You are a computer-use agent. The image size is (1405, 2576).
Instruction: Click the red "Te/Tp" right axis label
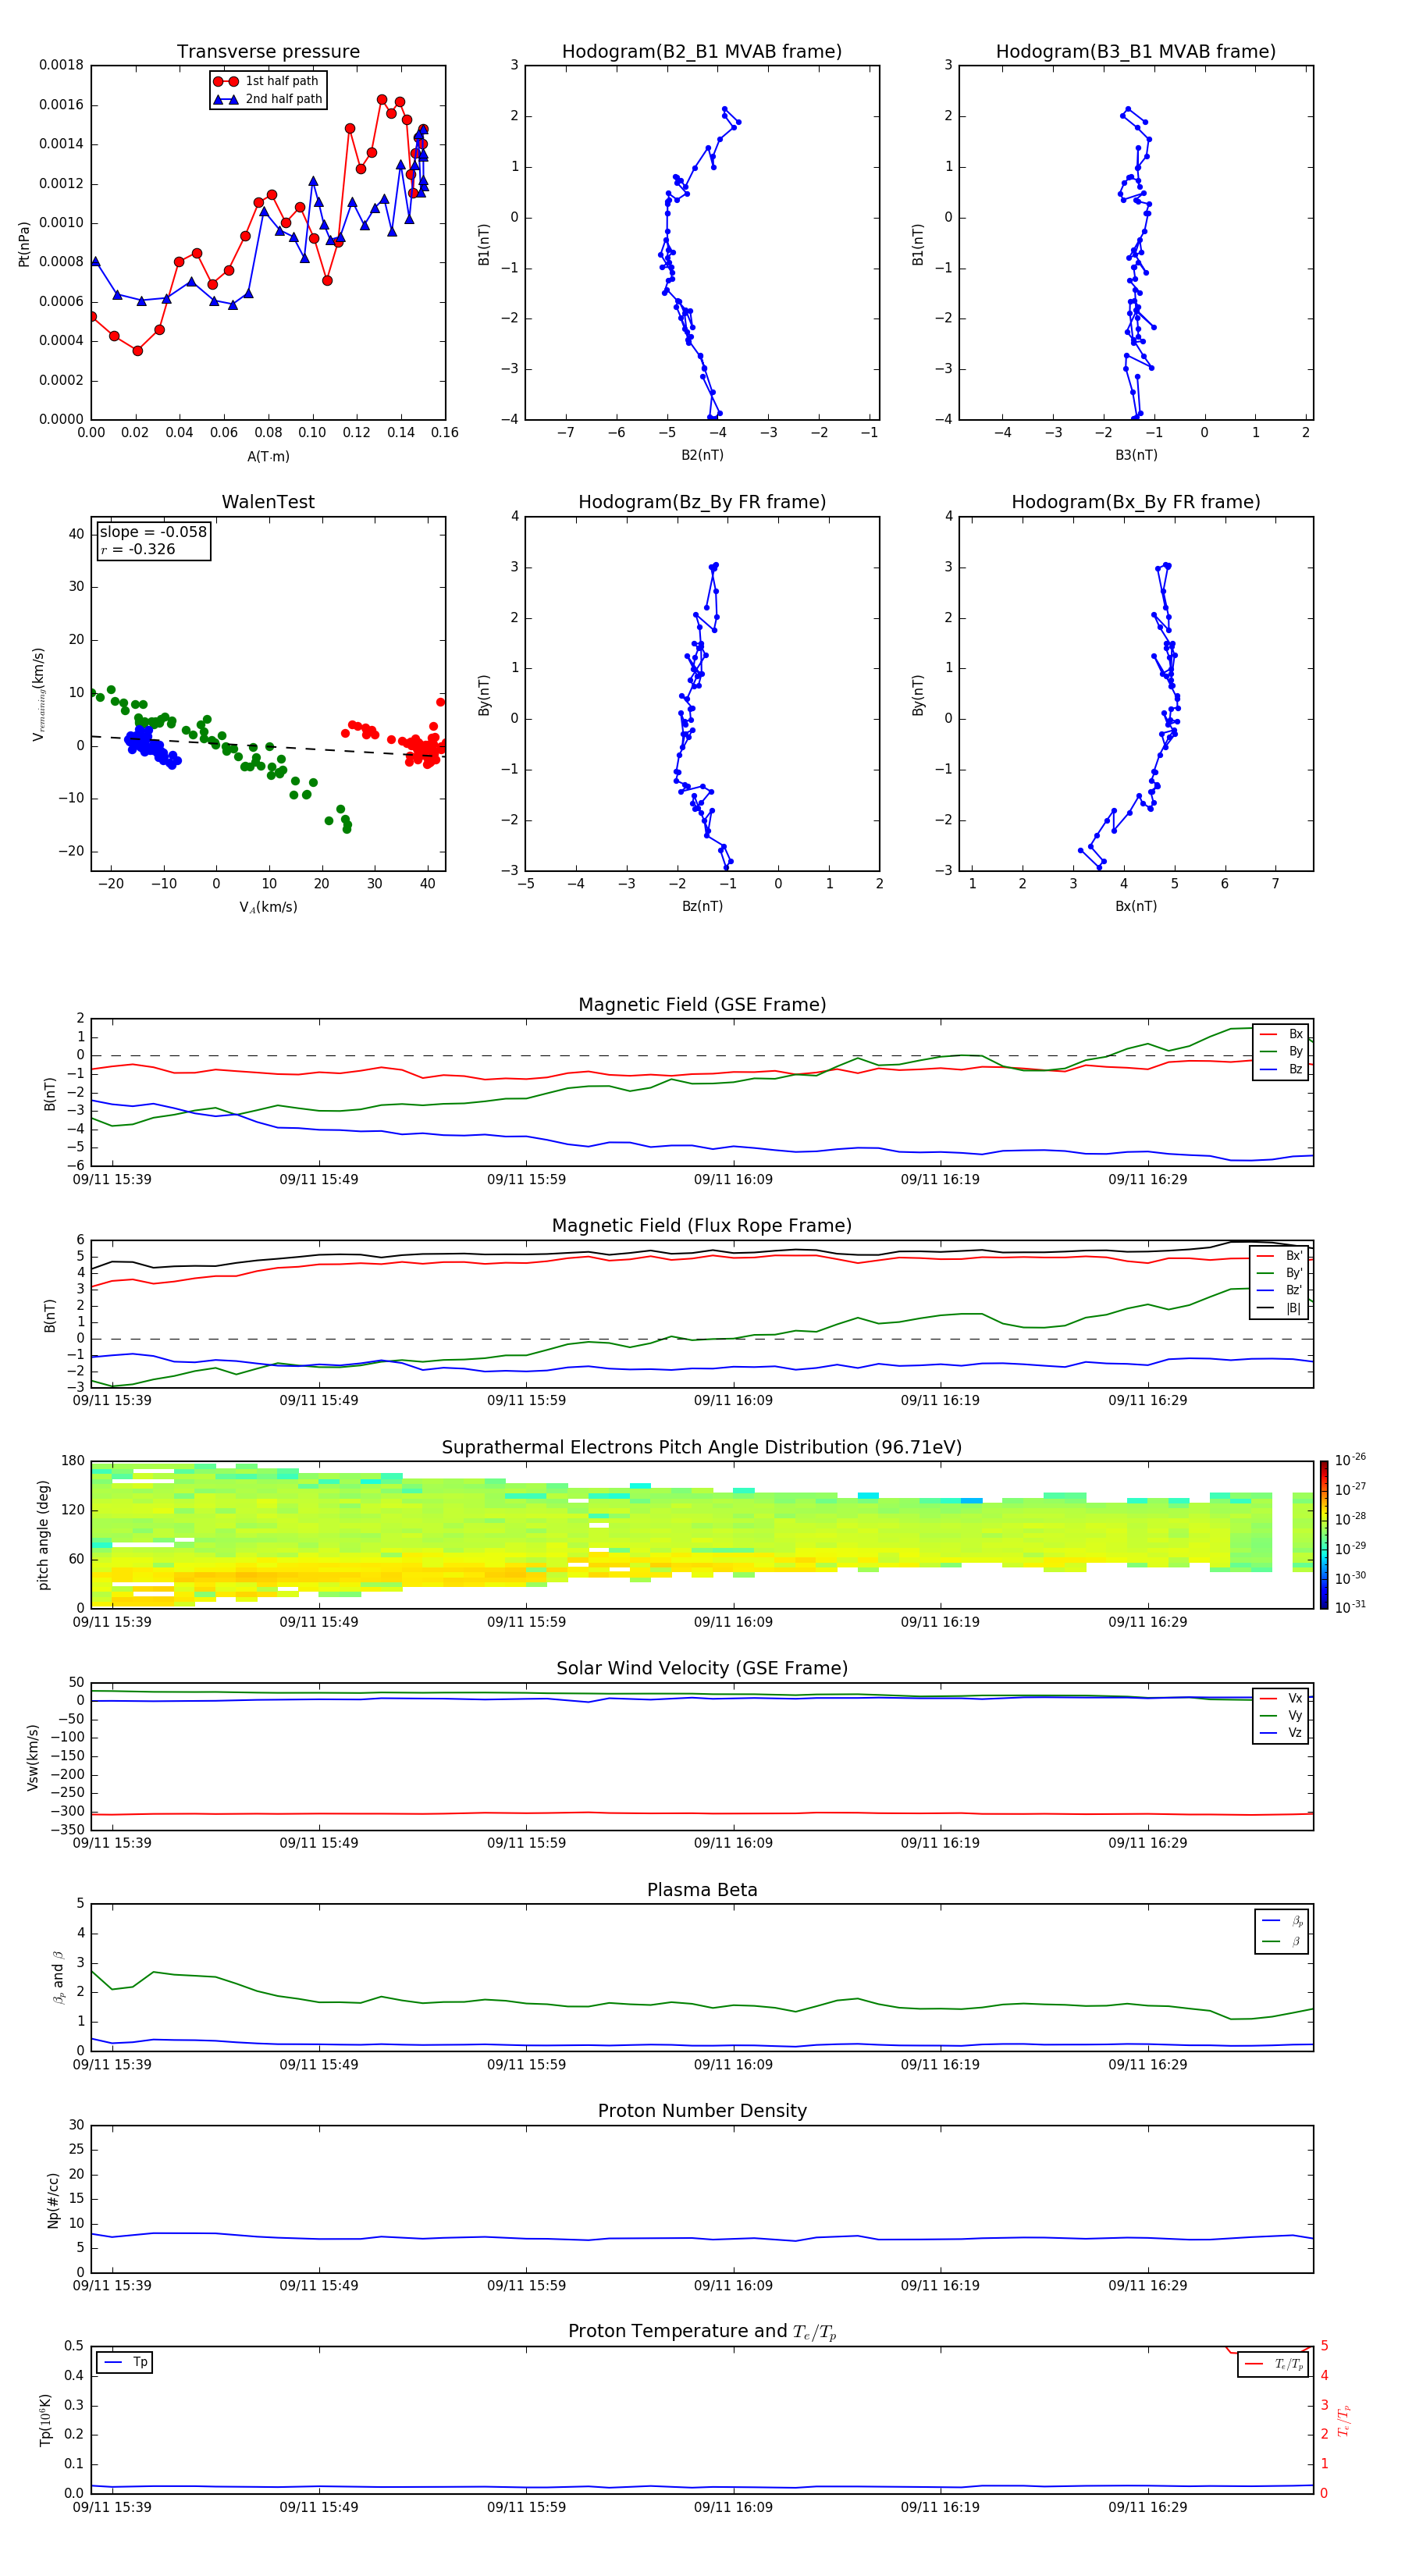pos(1344,2420)
